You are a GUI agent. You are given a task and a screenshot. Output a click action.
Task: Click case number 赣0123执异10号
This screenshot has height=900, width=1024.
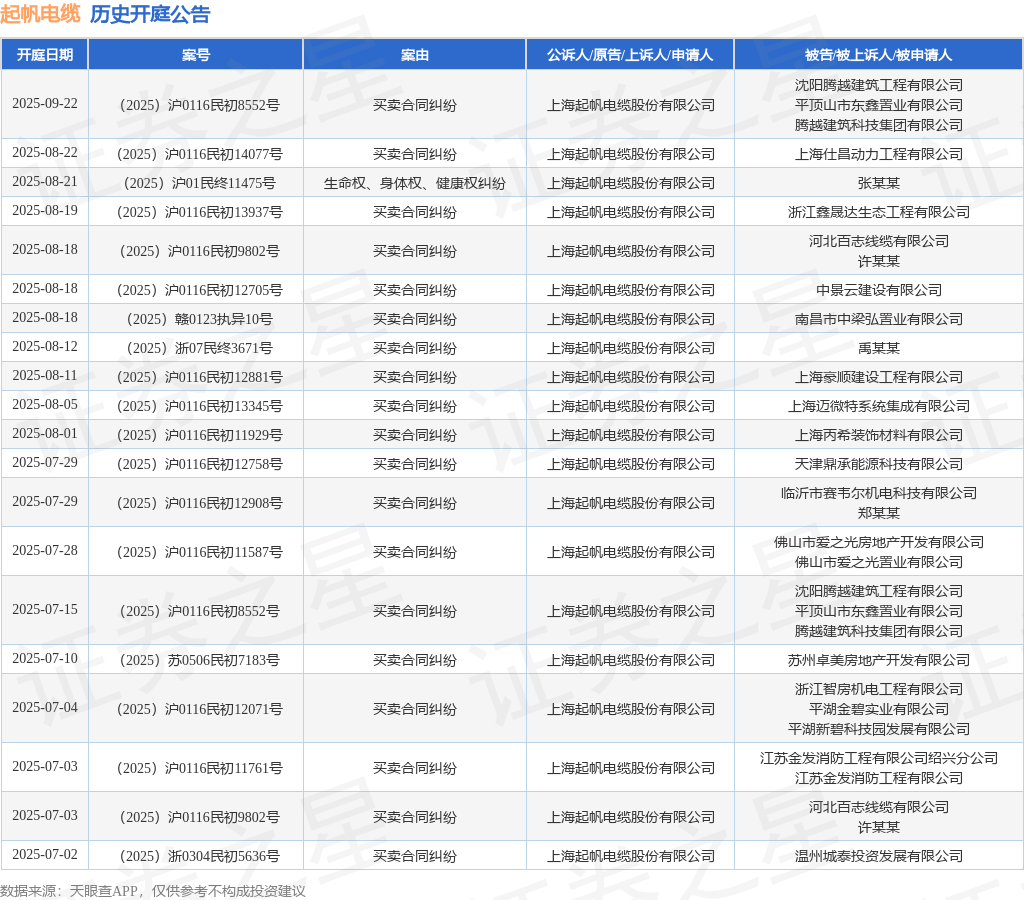(199, 319)
